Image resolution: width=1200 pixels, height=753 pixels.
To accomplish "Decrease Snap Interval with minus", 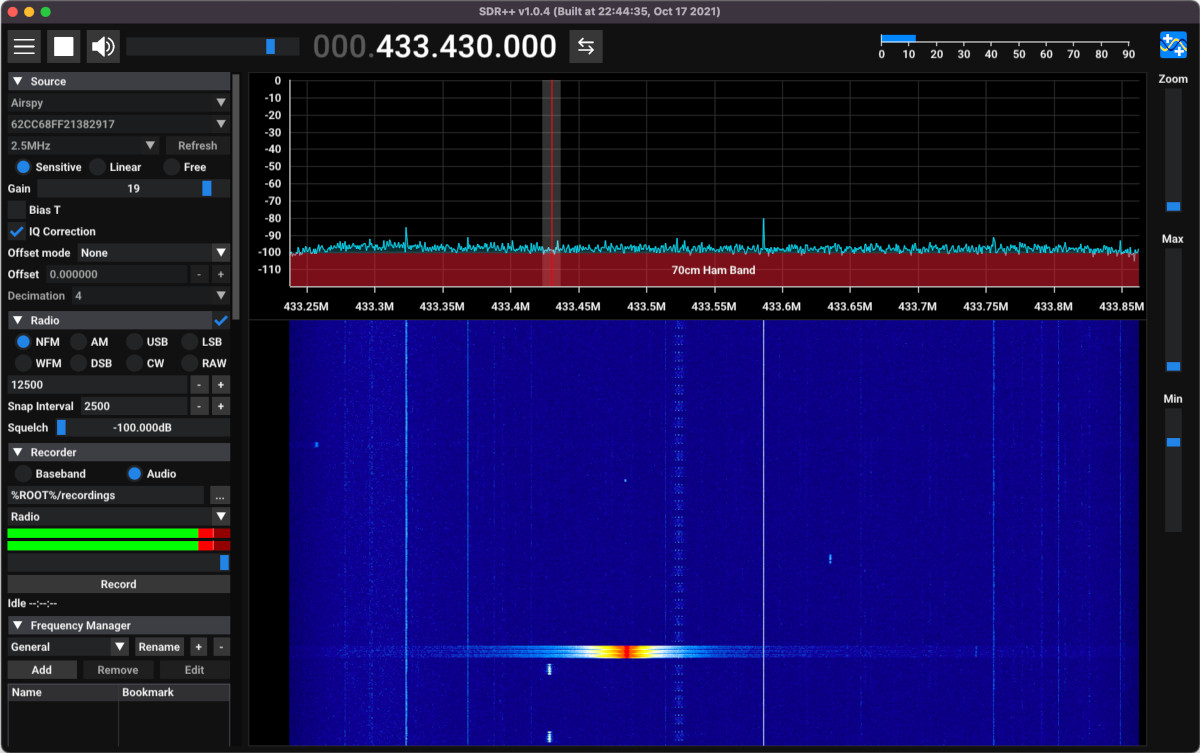I will click(x=200, y=406).
